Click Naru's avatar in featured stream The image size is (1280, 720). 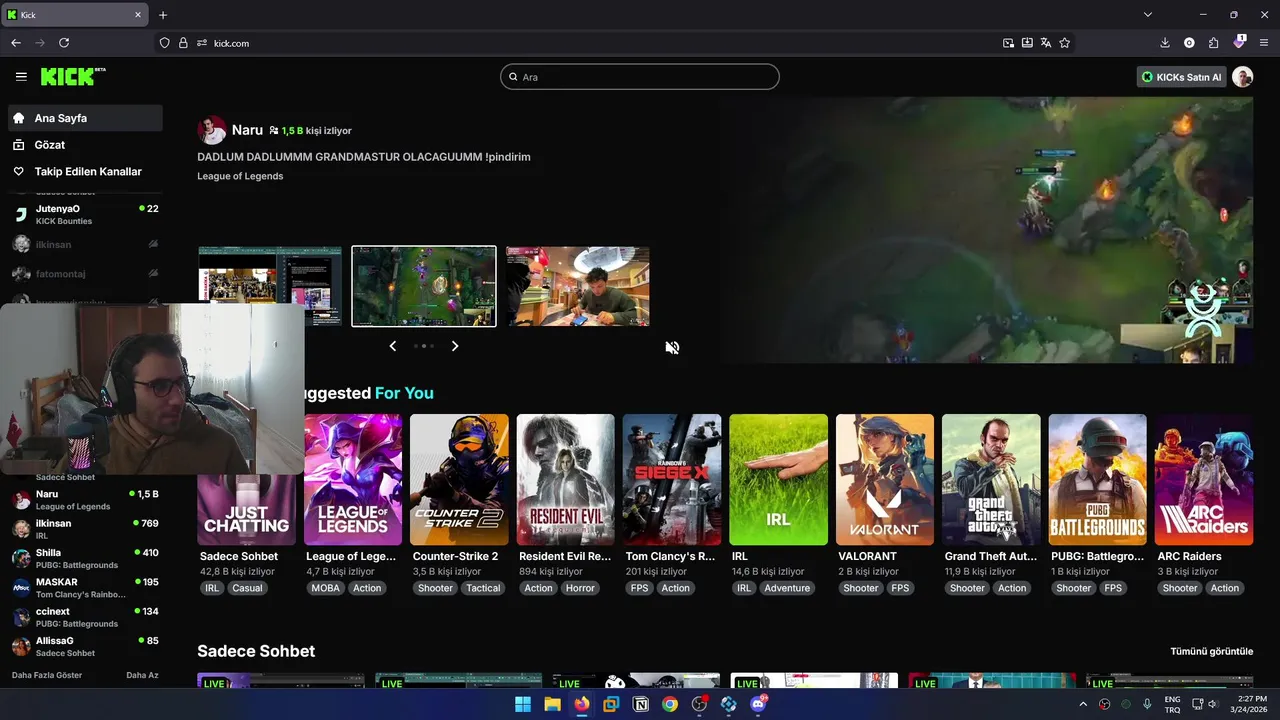tap(212, 130)
